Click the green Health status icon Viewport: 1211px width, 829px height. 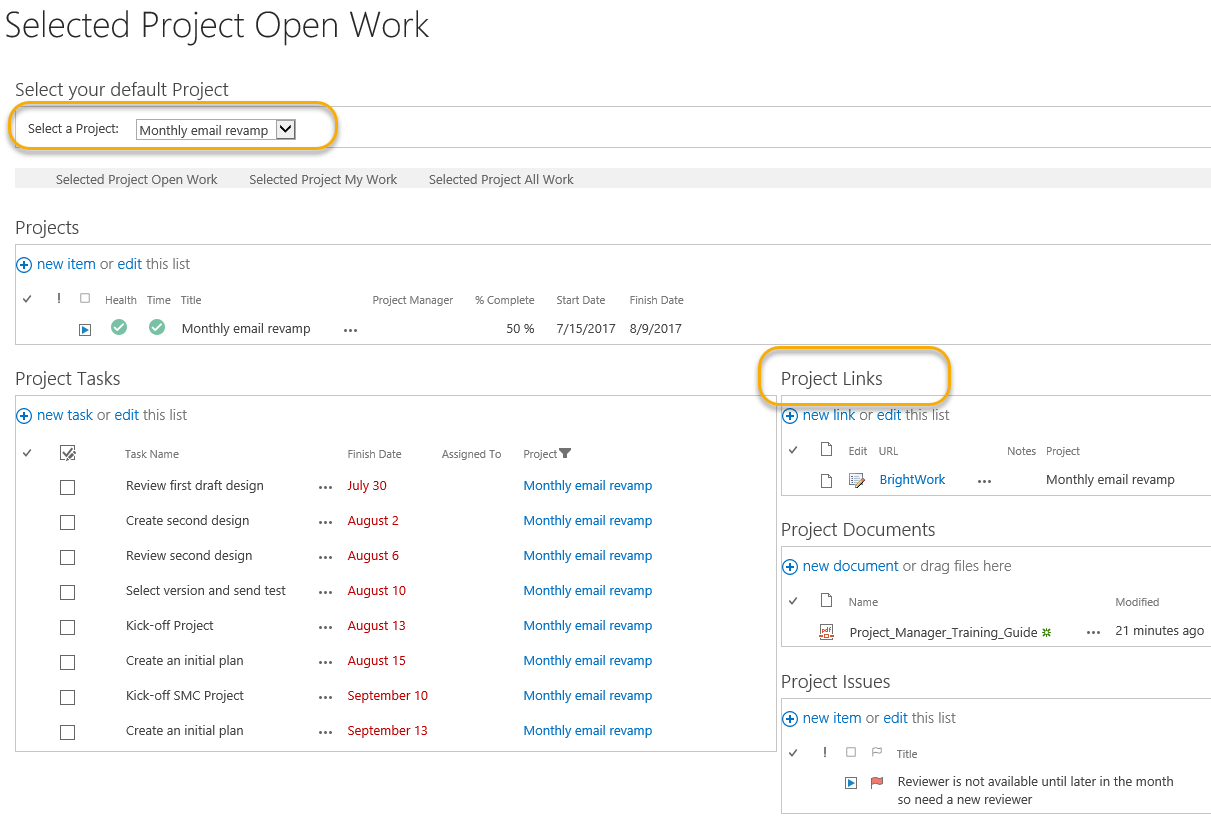[119, 327]
